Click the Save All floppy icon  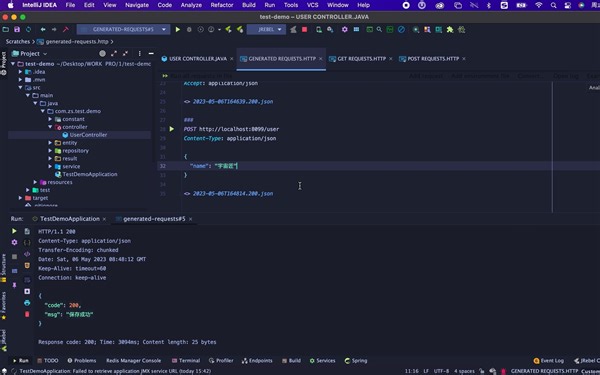(17, 29)
